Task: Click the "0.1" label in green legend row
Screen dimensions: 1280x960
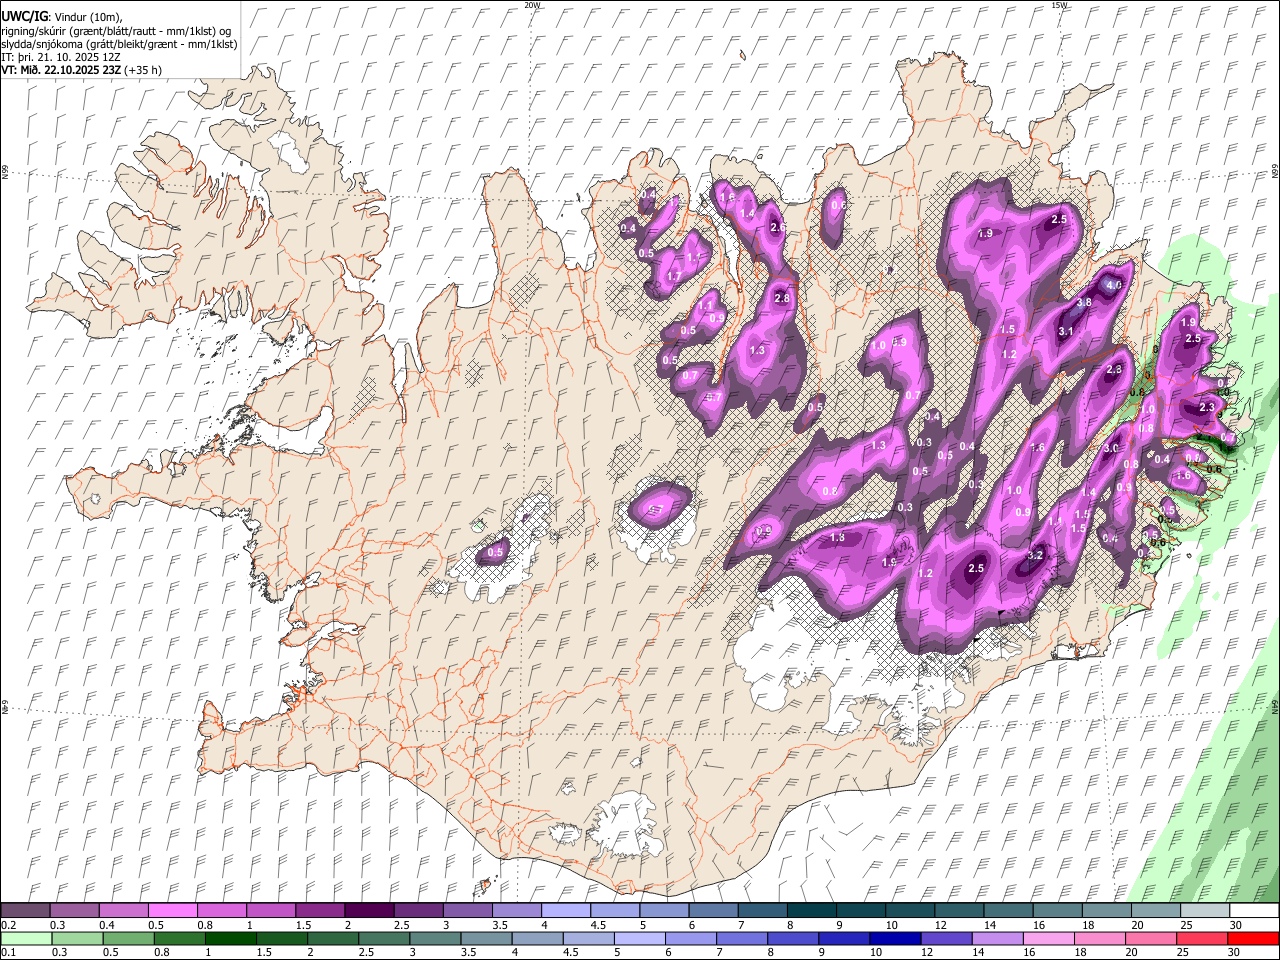Action: 8,953
